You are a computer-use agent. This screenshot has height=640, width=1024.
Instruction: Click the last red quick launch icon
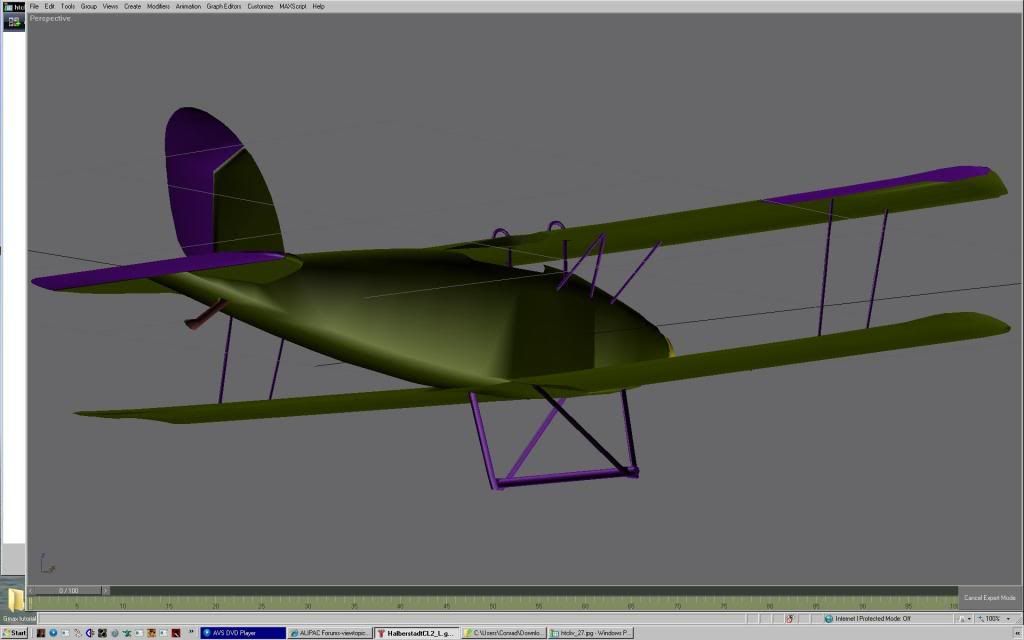176,633
